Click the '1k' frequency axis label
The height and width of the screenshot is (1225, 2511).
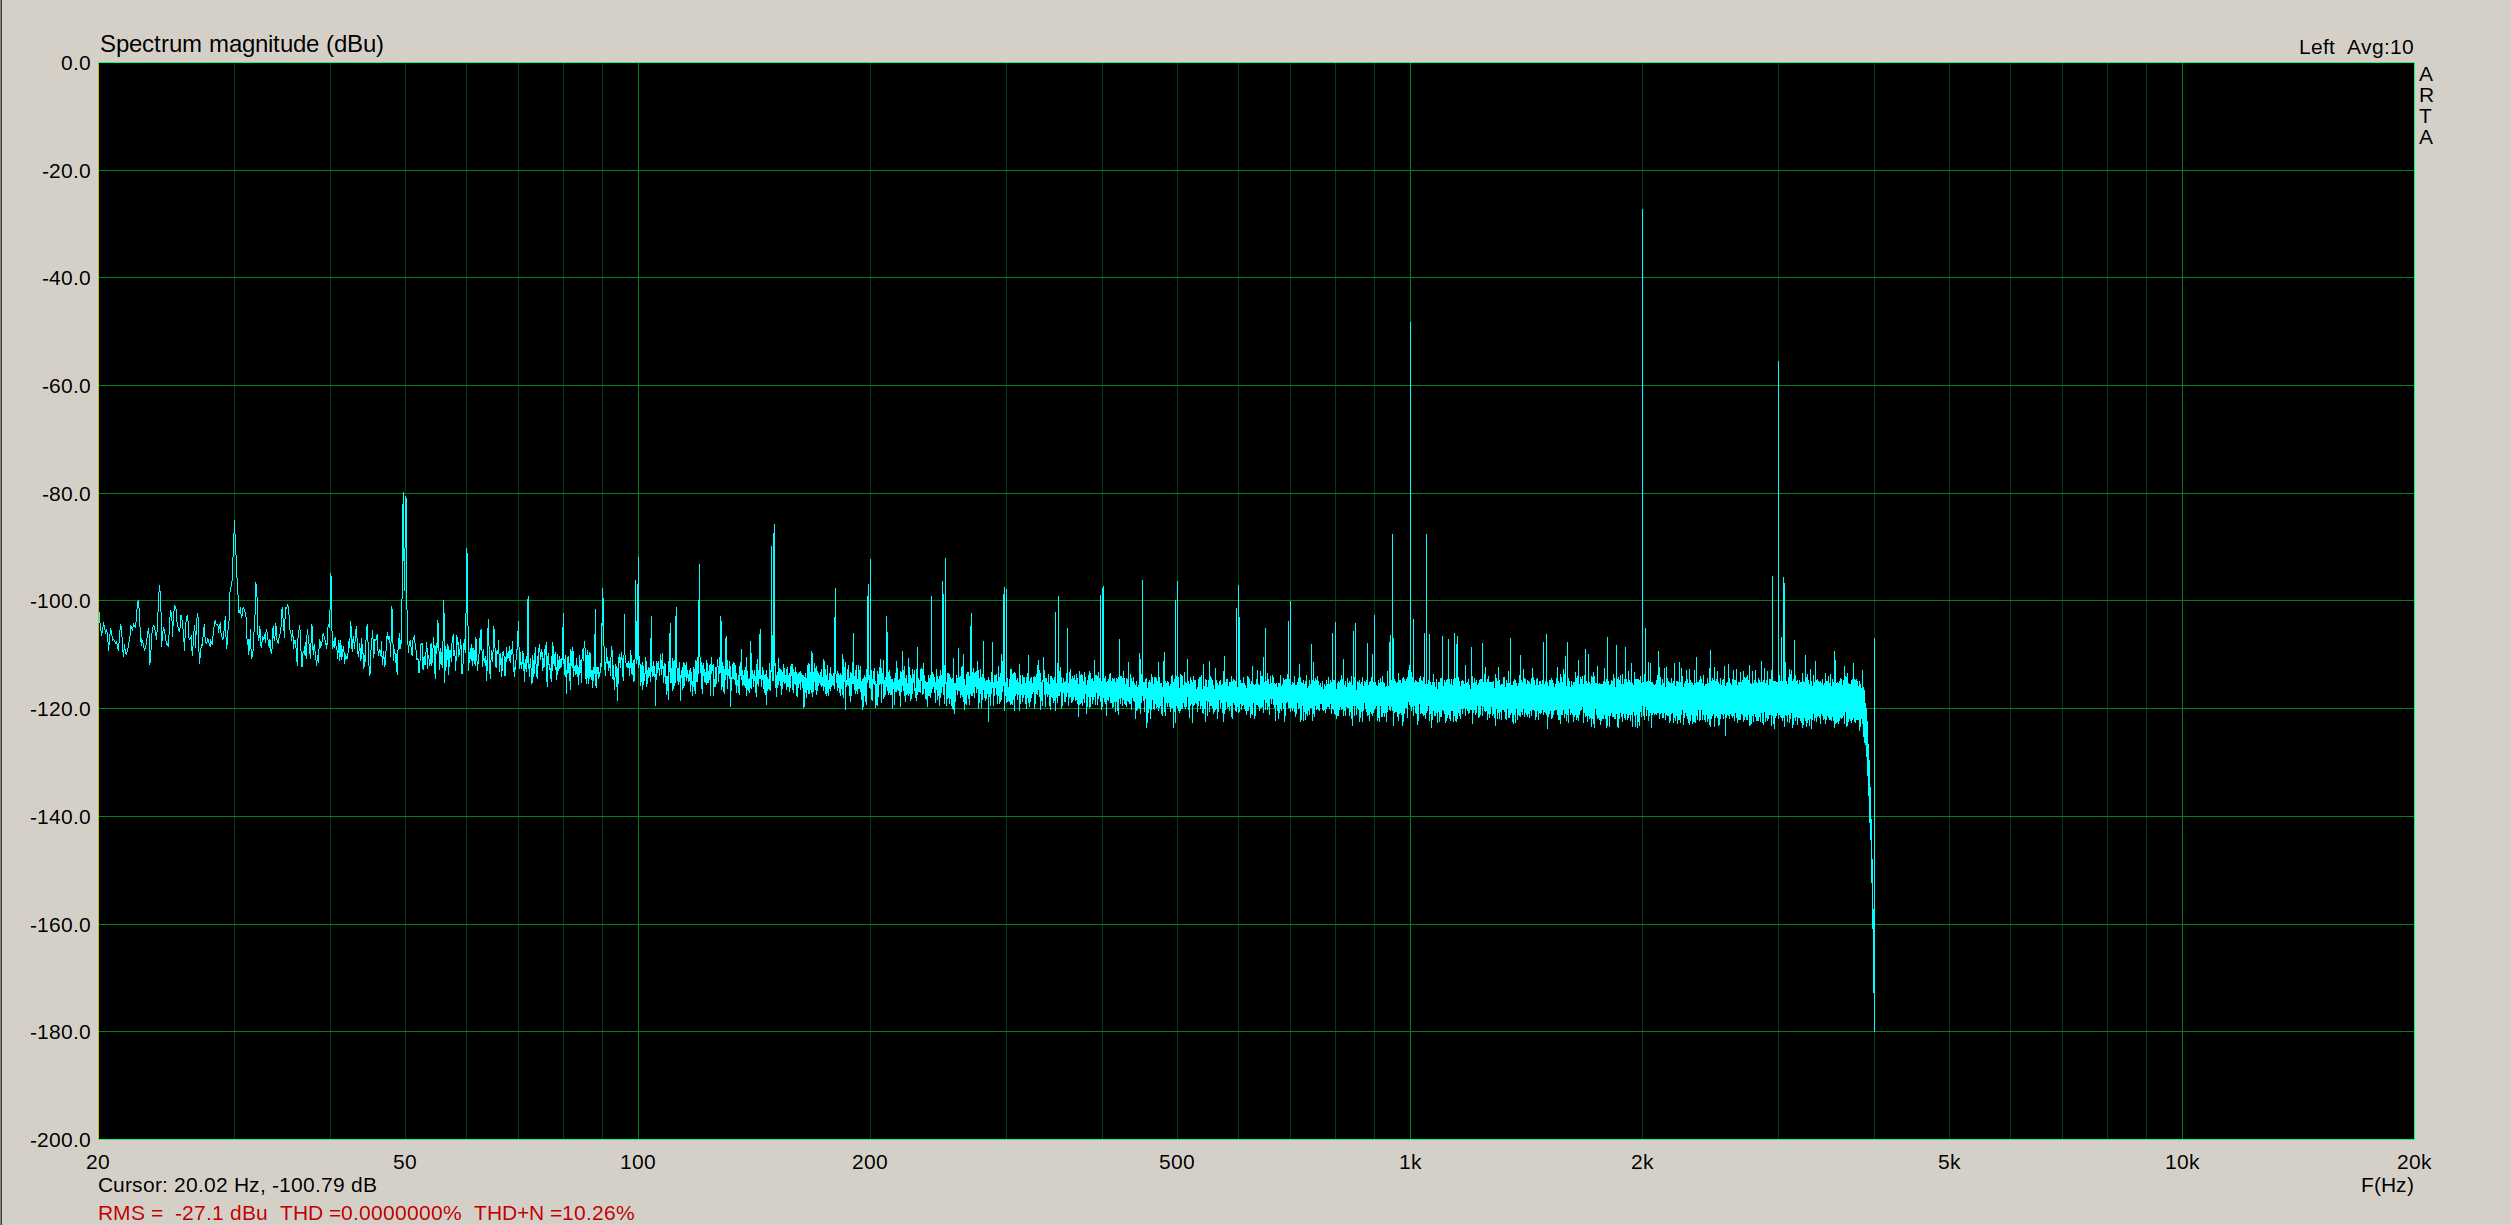1410,1162
